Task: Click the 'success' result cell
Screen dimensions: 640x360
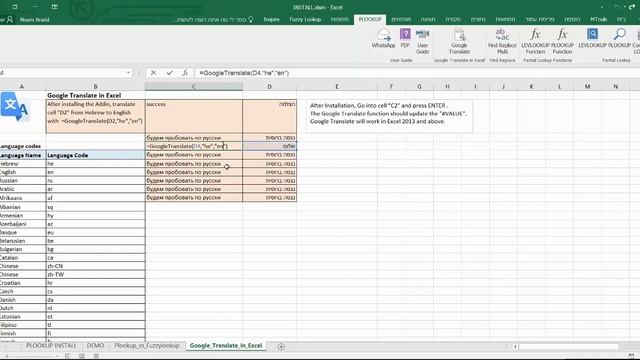Action: (x=194, y=116)
